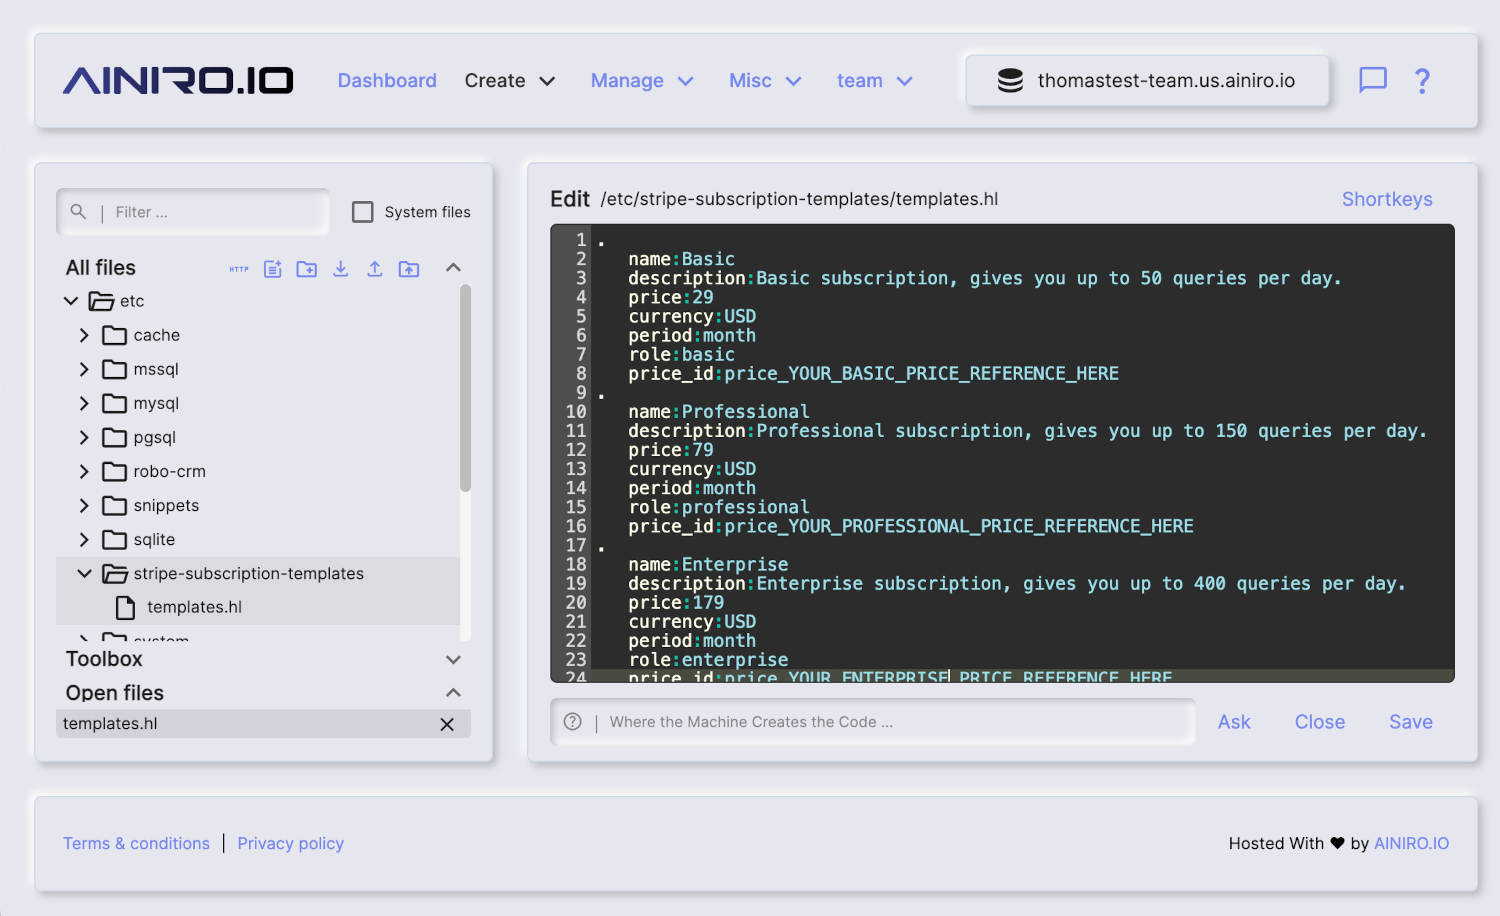Collapse the etc folder

coord(71,301)
